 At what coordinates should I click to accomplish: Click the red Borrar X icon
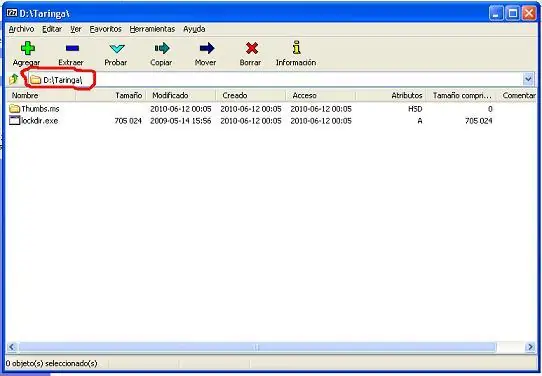pyautogui.click(x=252, y=48)
